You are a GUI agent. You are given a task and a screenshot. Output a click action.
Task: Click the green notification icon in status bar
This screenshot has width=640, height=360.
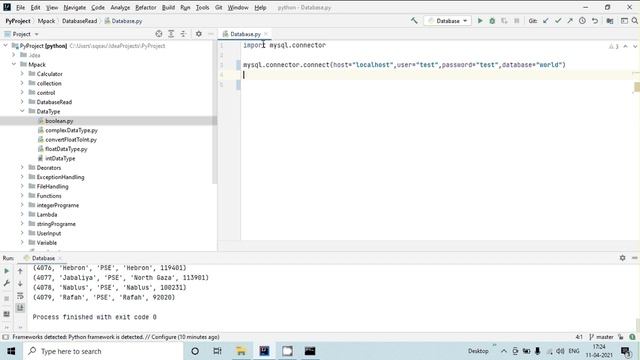point(632,337)
